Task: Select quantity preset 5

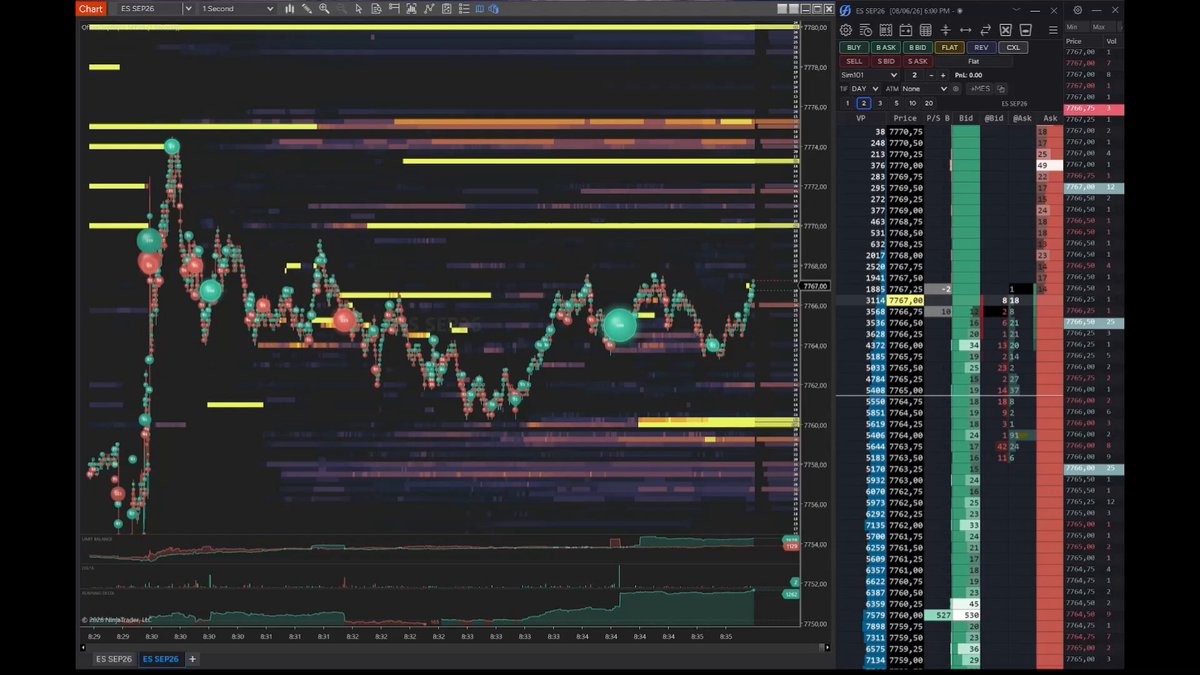Action: [896, 103]
